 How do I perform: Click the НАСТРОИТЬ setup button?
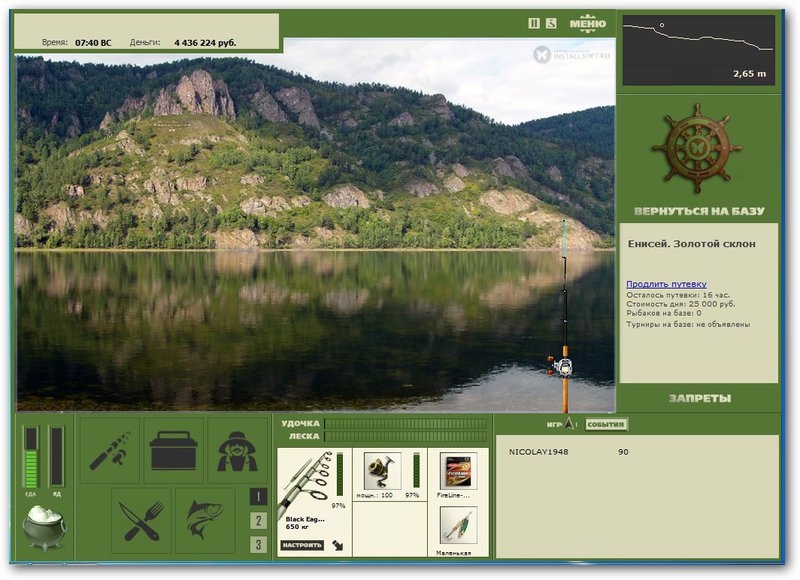pyautogui.click(x=302, y=545)
